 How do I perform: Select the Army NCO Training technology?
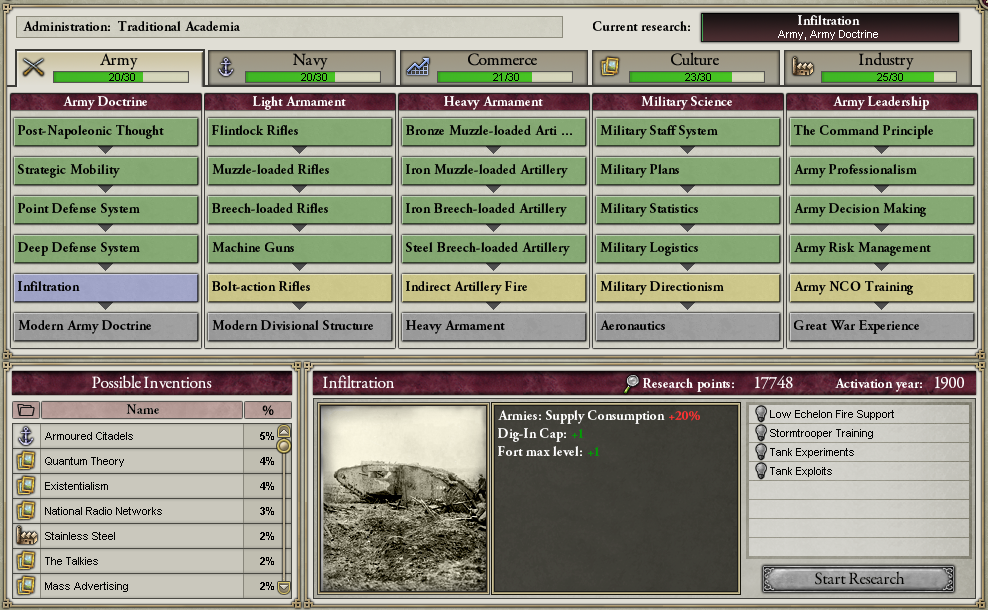881,287
